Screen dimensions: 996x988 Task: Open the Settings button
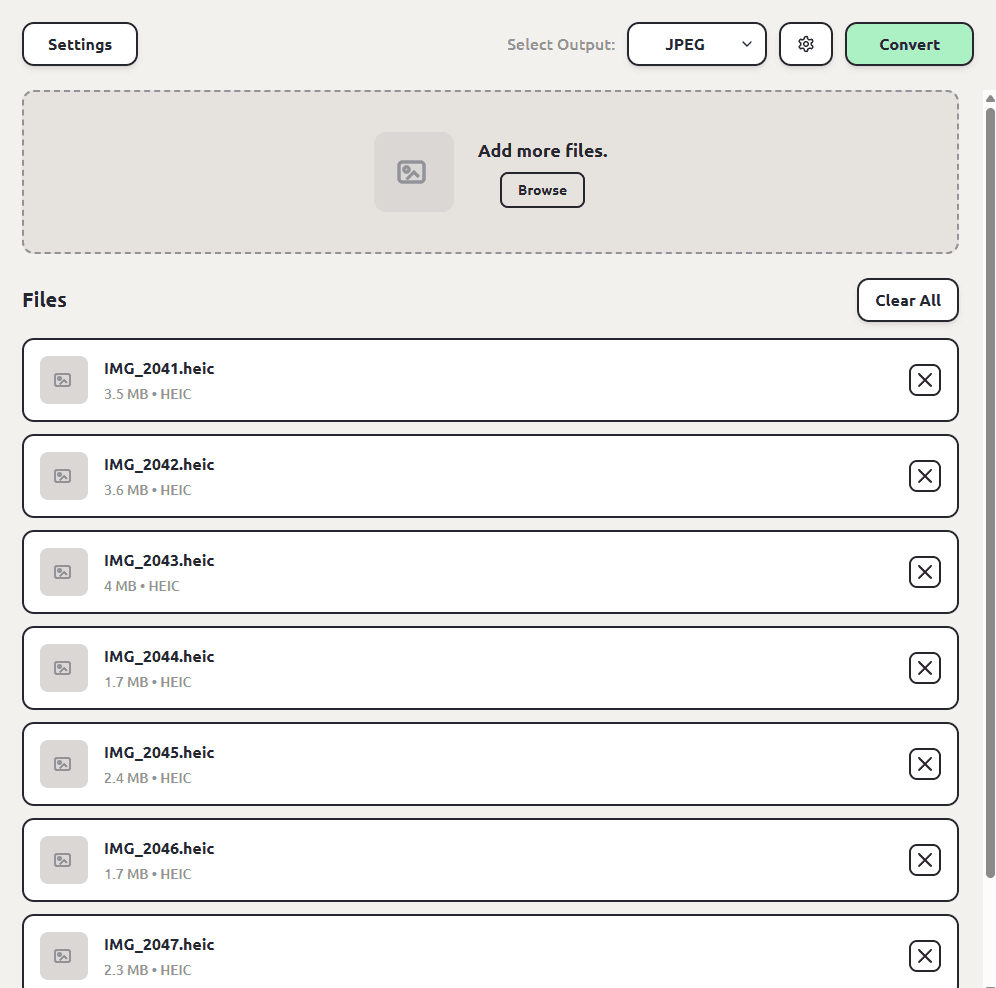point(80,44)
